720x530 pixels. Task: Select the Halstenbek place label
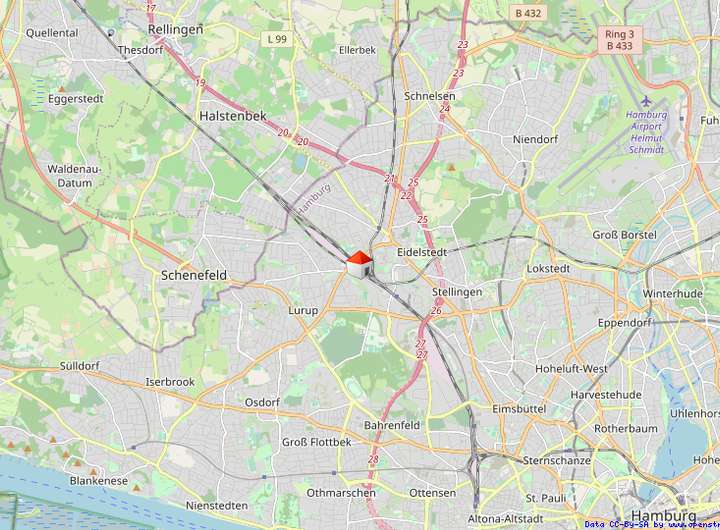click(233, 116)
